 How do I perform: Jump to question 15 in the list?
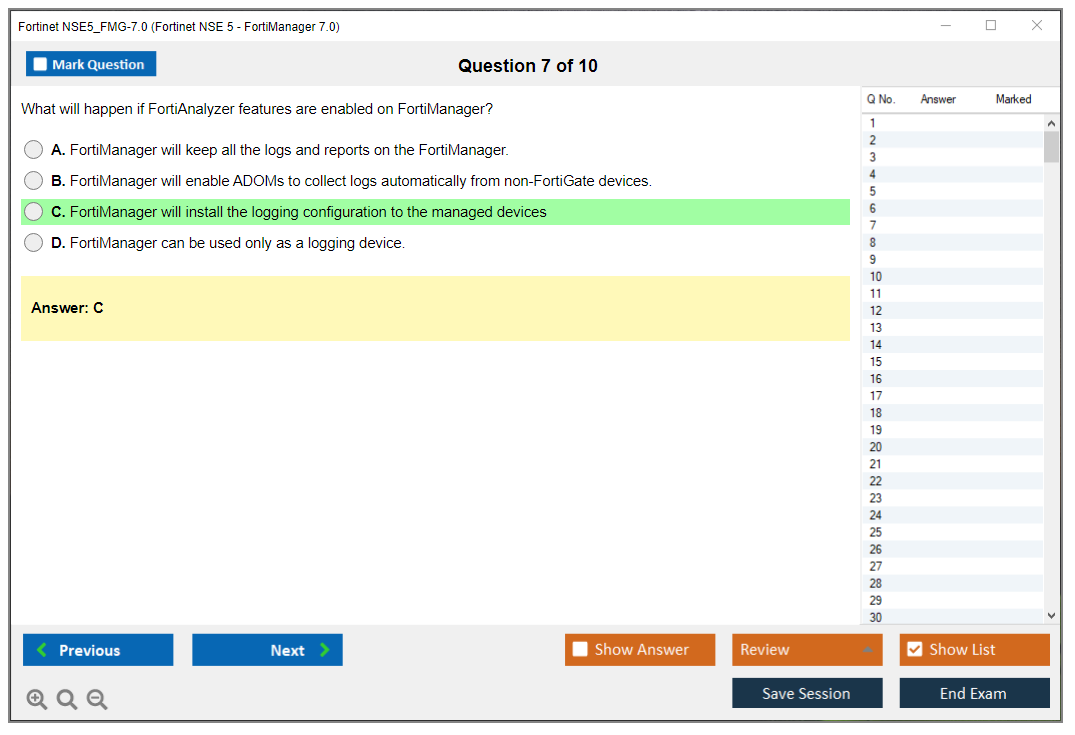click(x=876, y=362)
